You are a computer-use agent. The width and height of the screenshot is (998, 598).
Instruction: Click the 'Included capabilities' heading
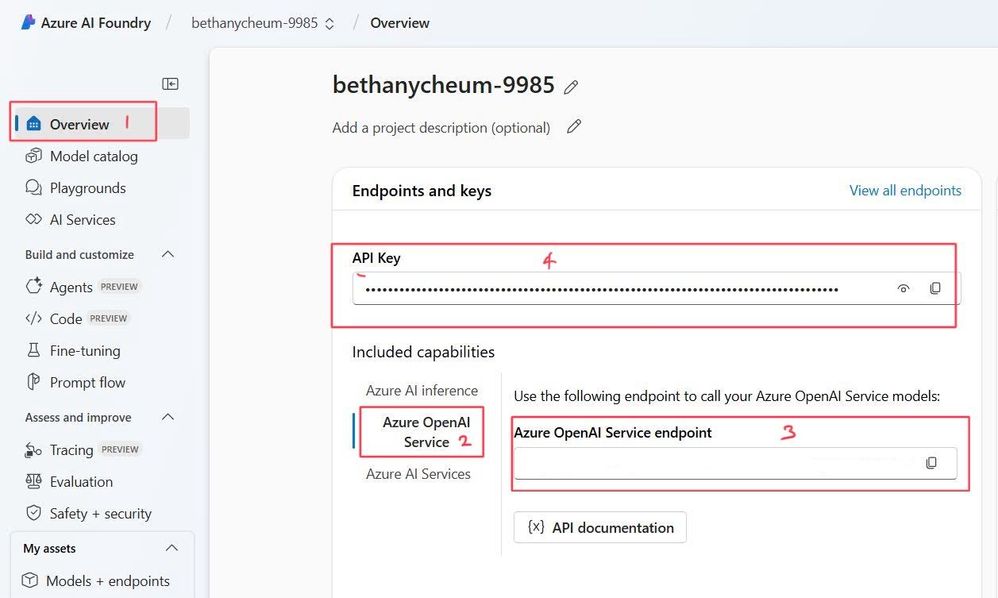[x=423, y=352]
